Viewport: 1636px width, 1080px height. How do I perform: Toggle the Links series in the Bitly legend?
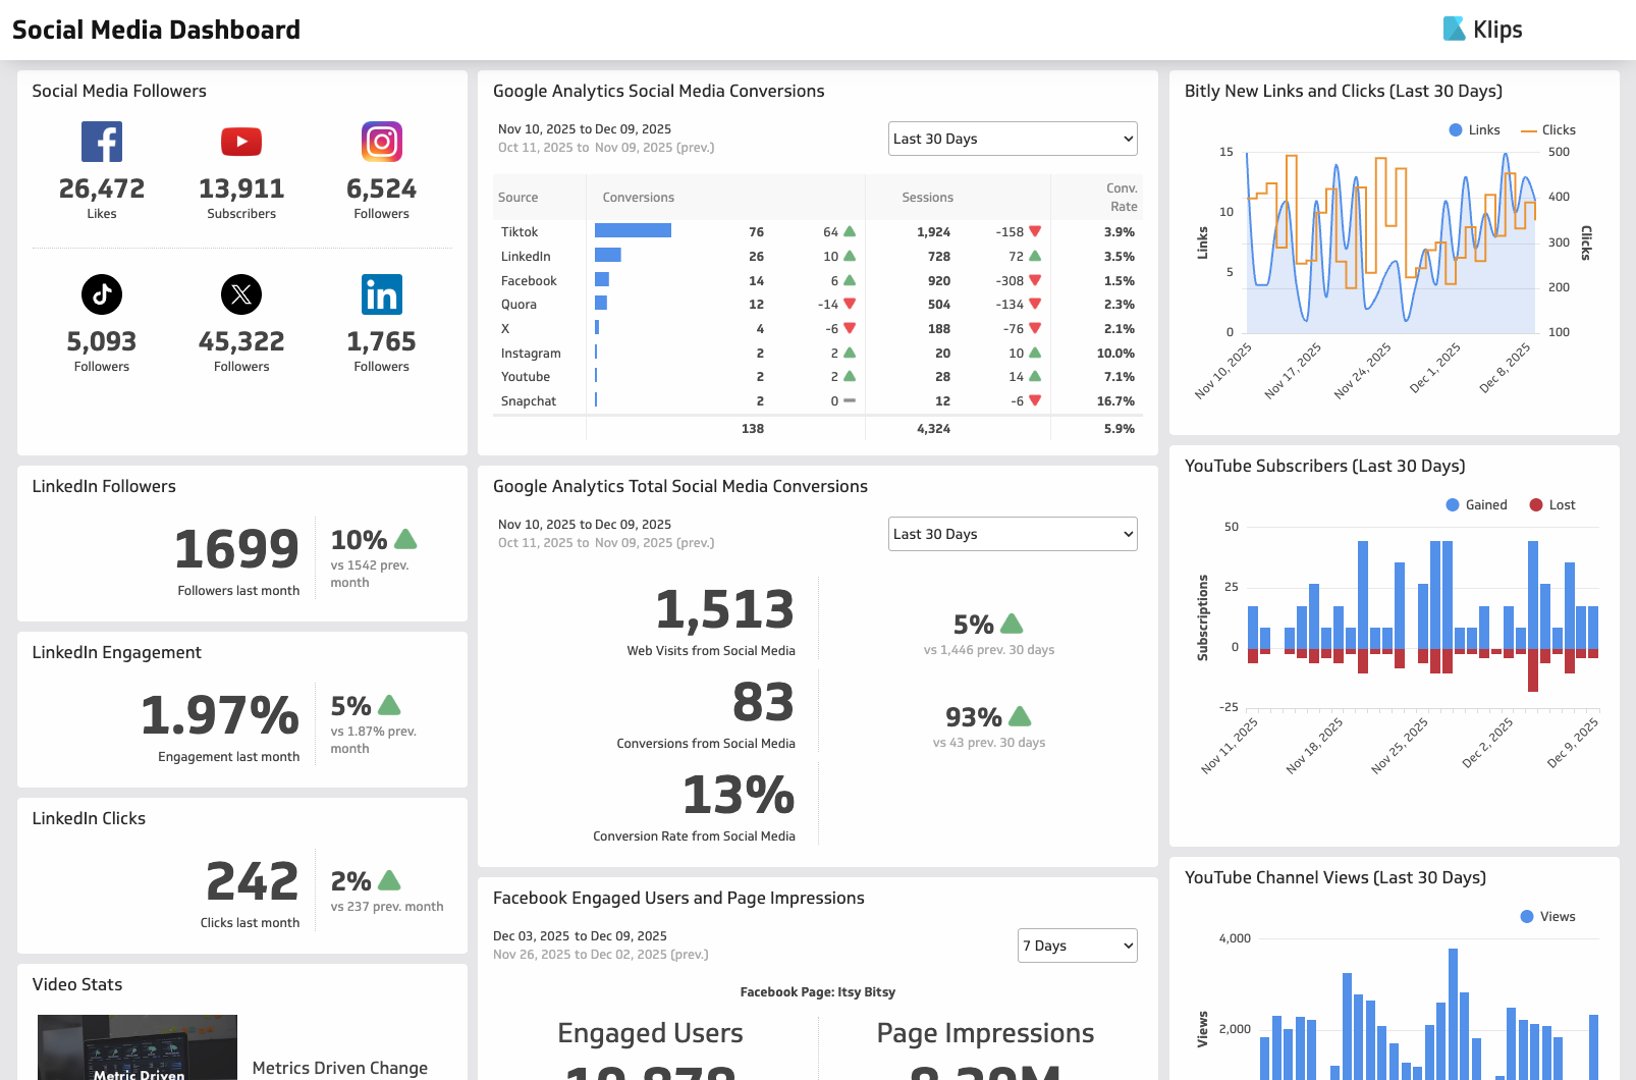coord(1474,130)
